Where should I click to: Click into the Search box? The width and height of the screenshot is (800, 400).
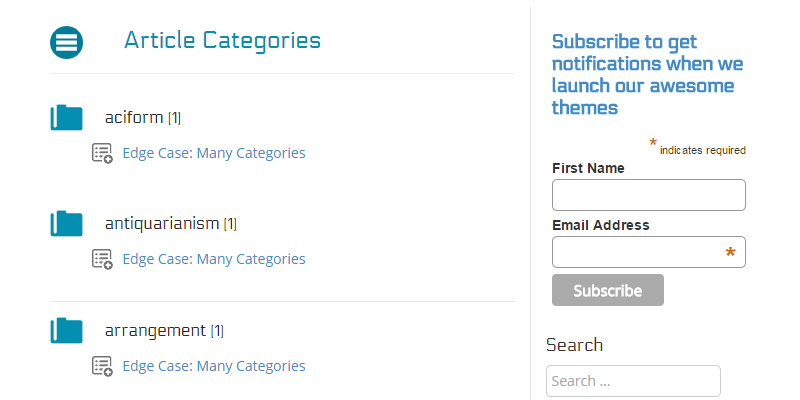[632, 381]
